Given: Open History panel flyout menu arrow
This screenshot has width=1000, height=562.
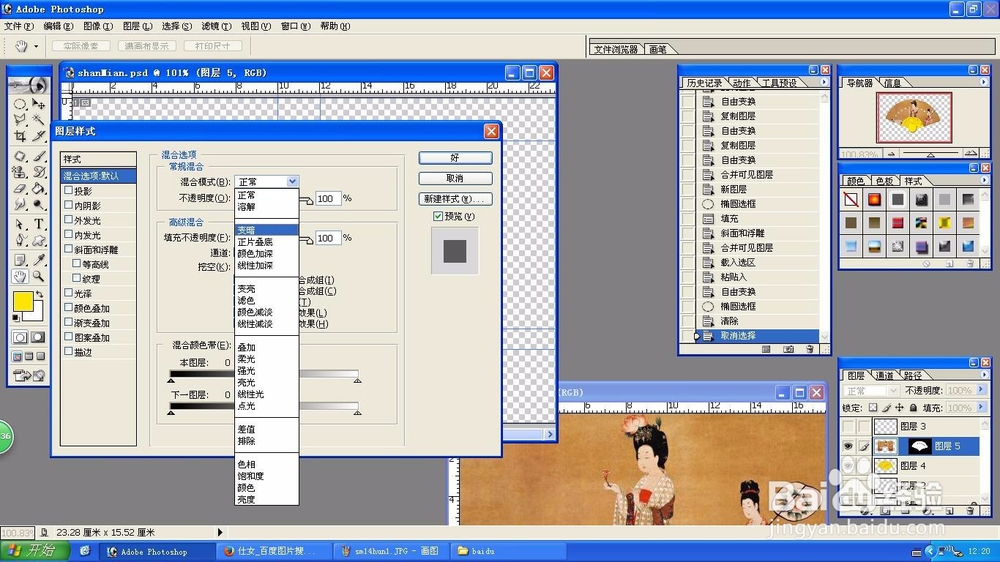Looking at the screenshot, I should click(824, 82).
